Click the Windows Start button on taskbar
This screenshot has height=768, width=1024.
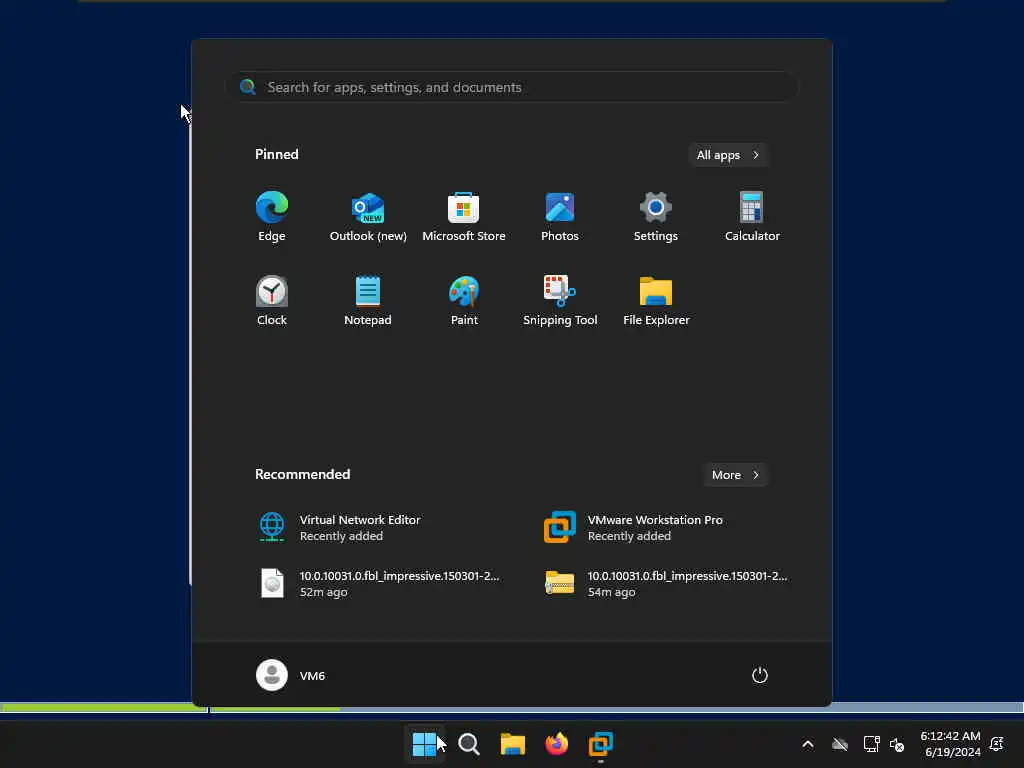[x=424, y=744]
